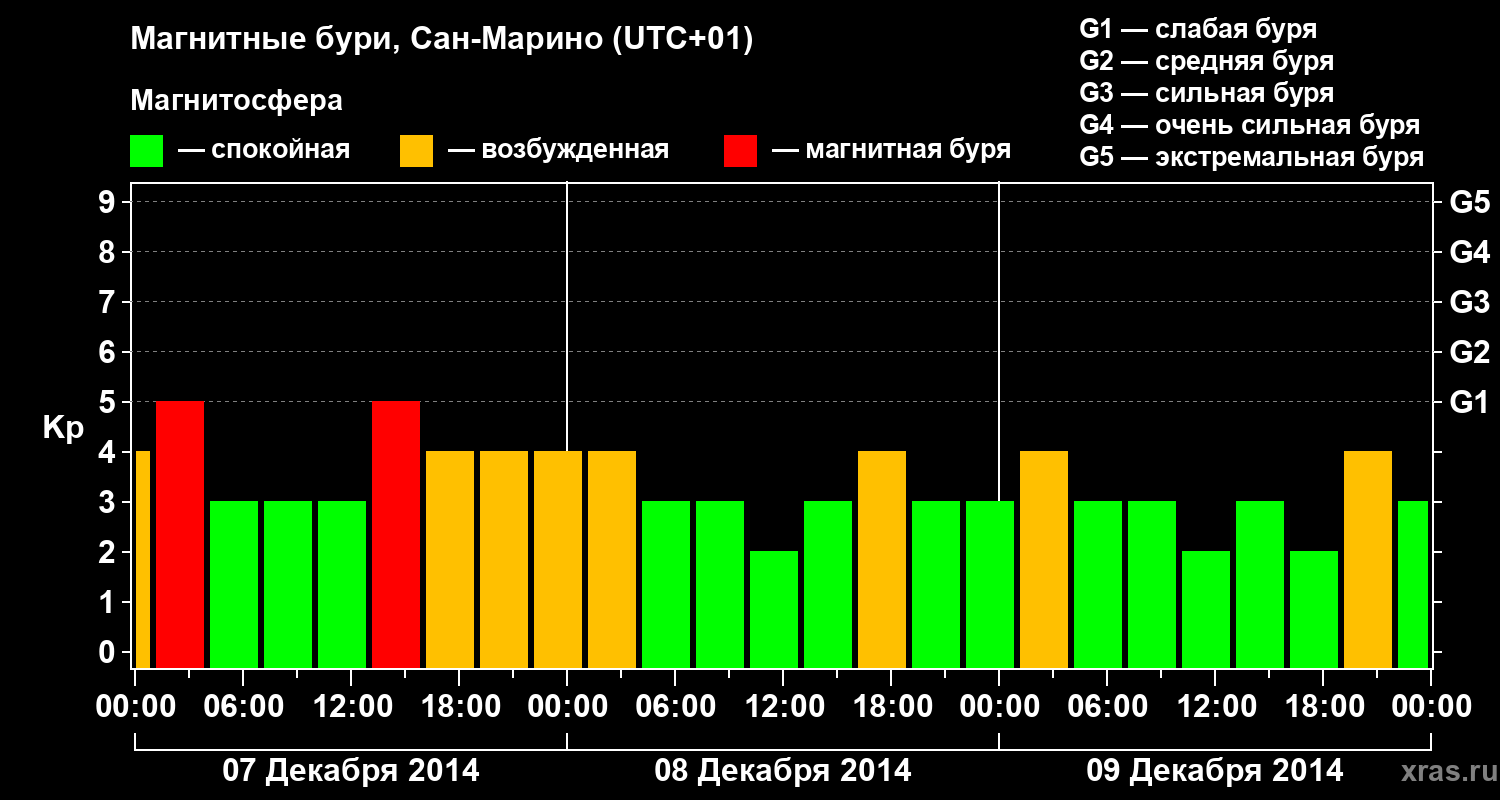Click the G5 storm level label on right axis
This screenshot has height=800, width=1500.
[x=1469, y=202]
